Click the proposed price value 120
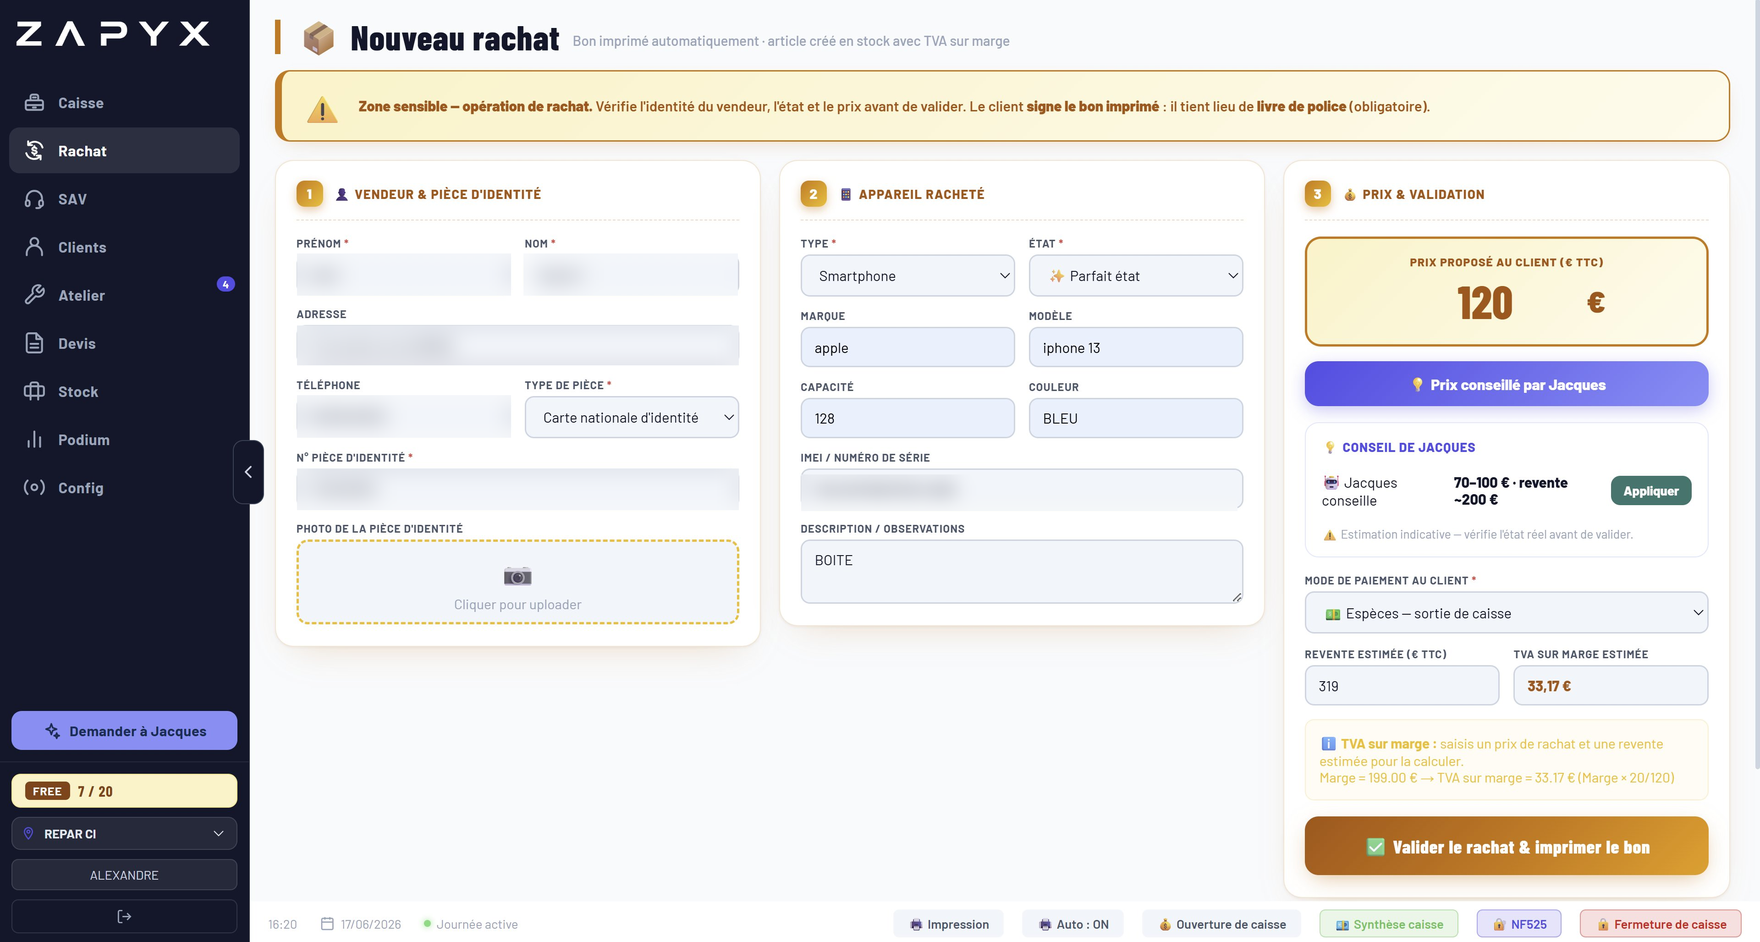This screenshot has width=1760, height=942. (1485, 303)
